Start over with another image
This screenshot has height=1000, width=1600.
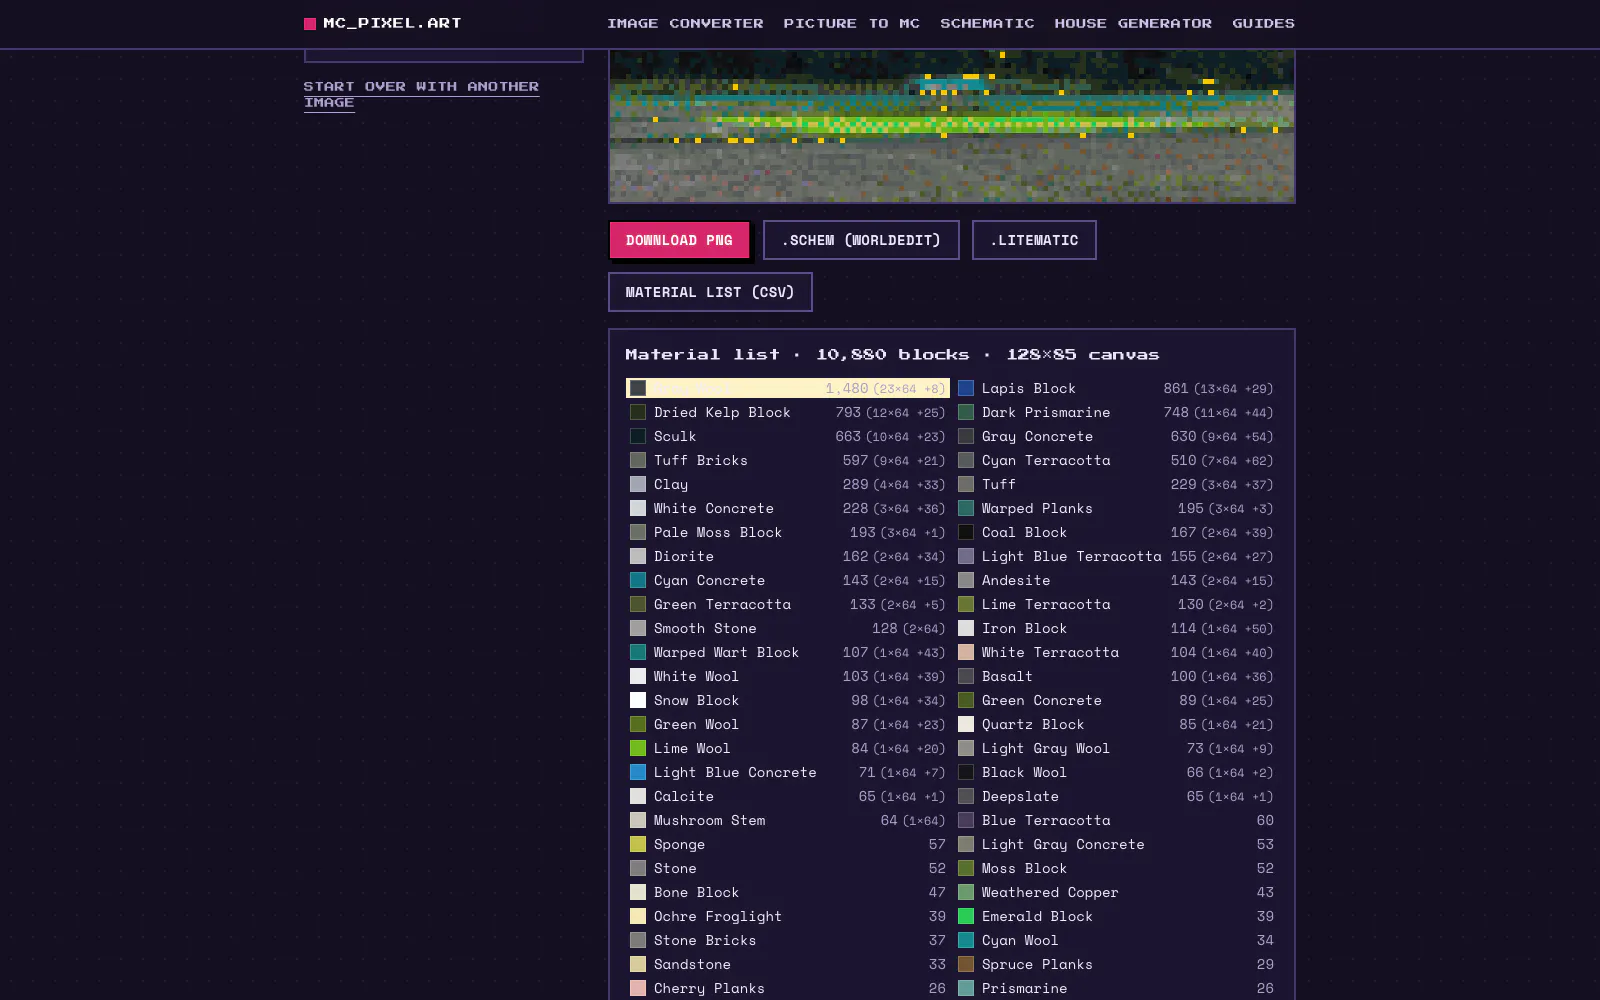(x=421, y=94)
